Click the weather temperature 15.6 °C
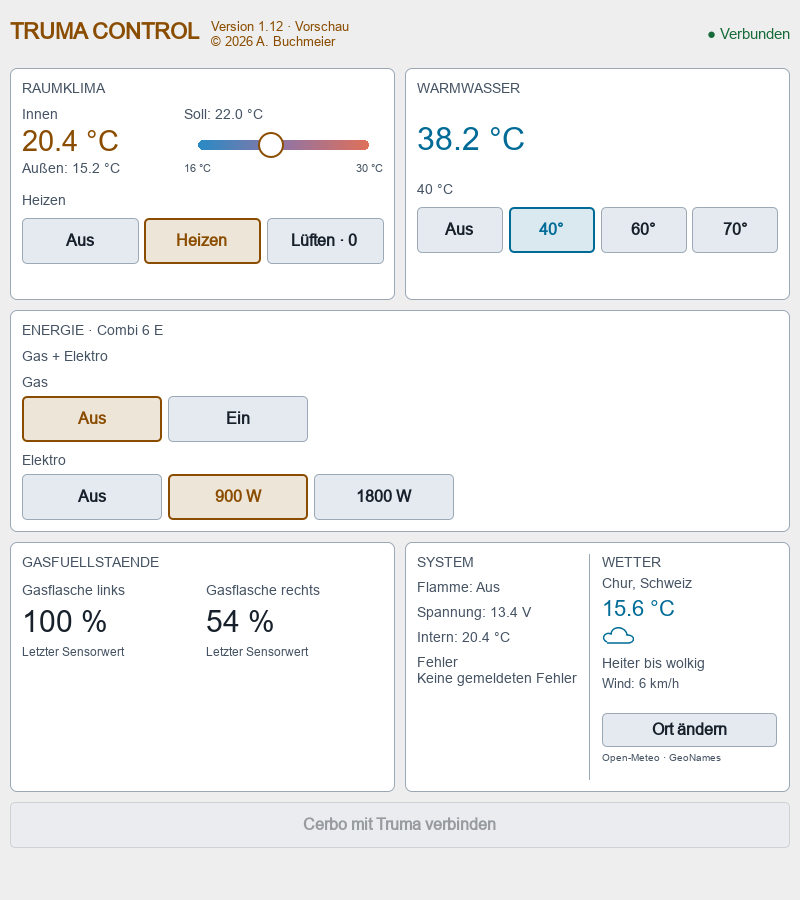This screenshot has height=900, width=800. click(x=638, y=608)
